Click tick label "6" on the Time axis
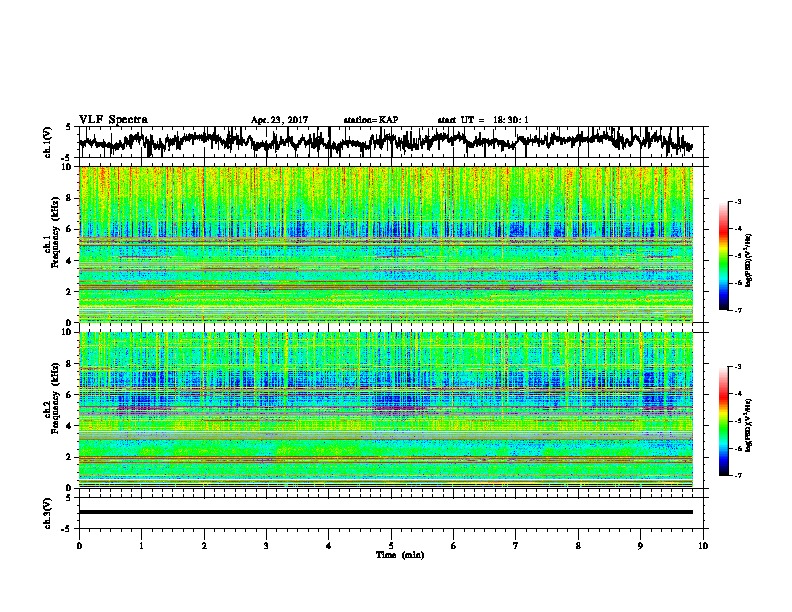792x612 pixels. 453,546
